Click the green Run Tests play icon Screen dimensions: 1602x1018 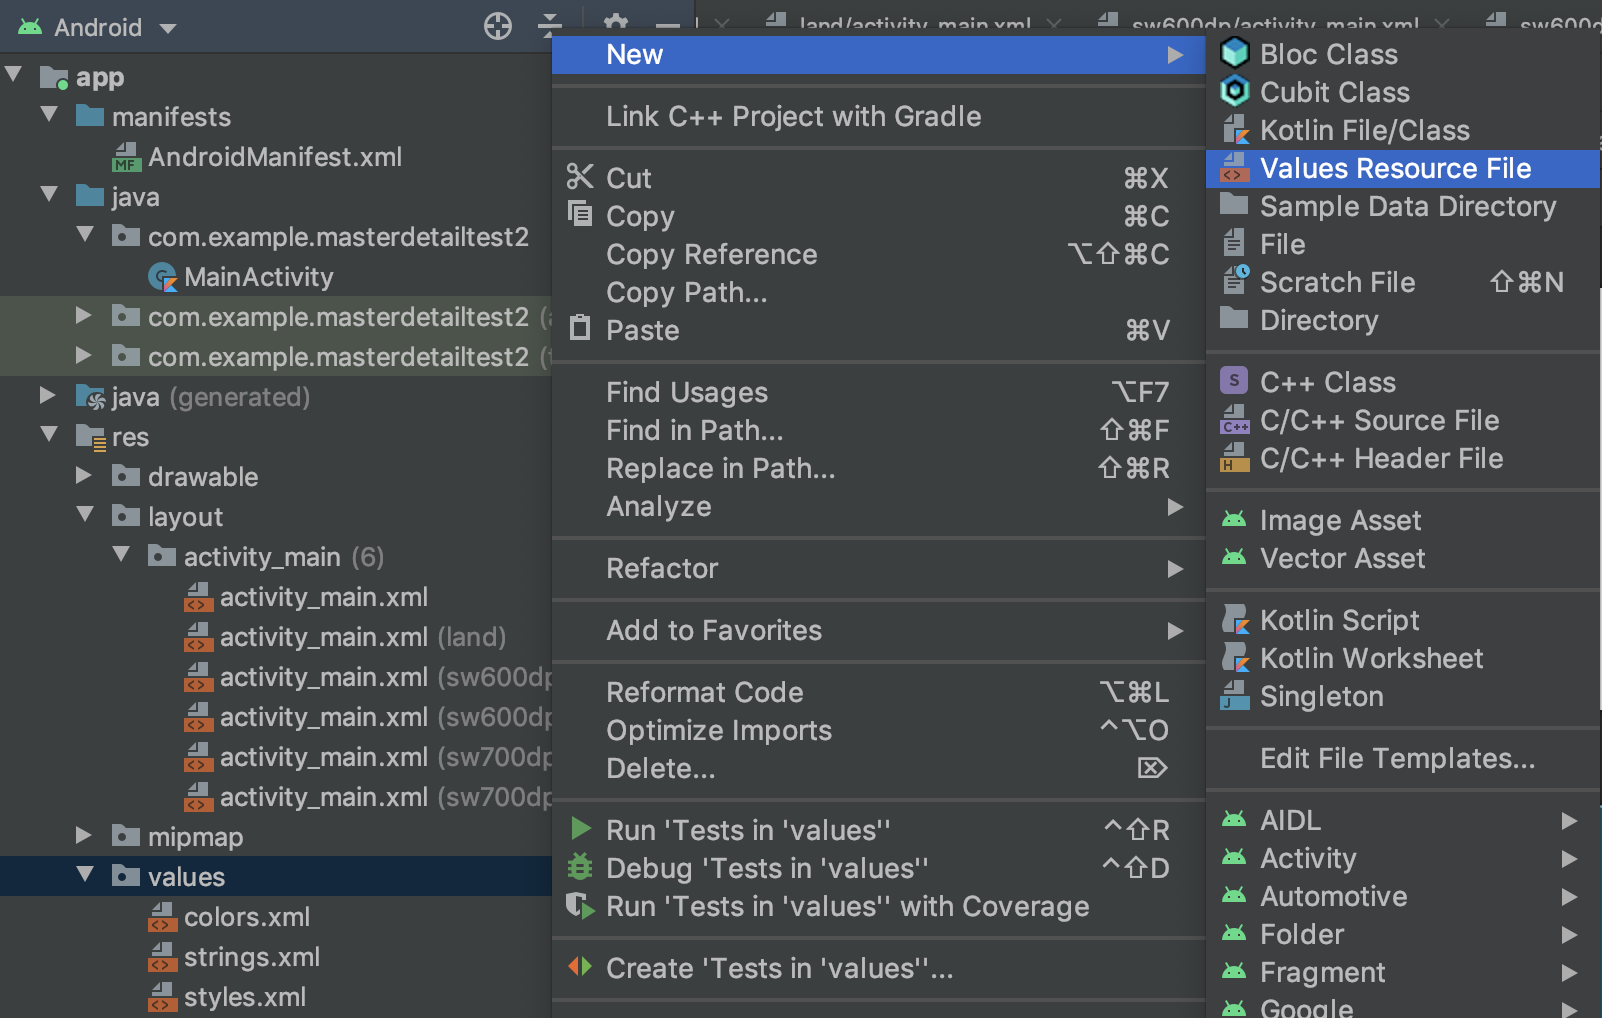pyautogui.click(x=580, y=829)
